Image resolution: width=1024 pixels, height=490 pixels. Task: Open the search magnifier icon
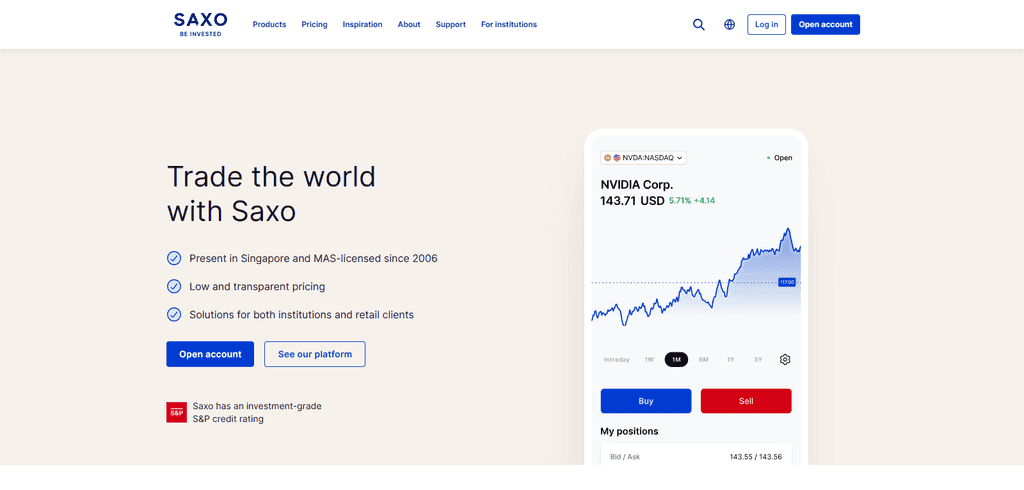click(x=699, y=25)
